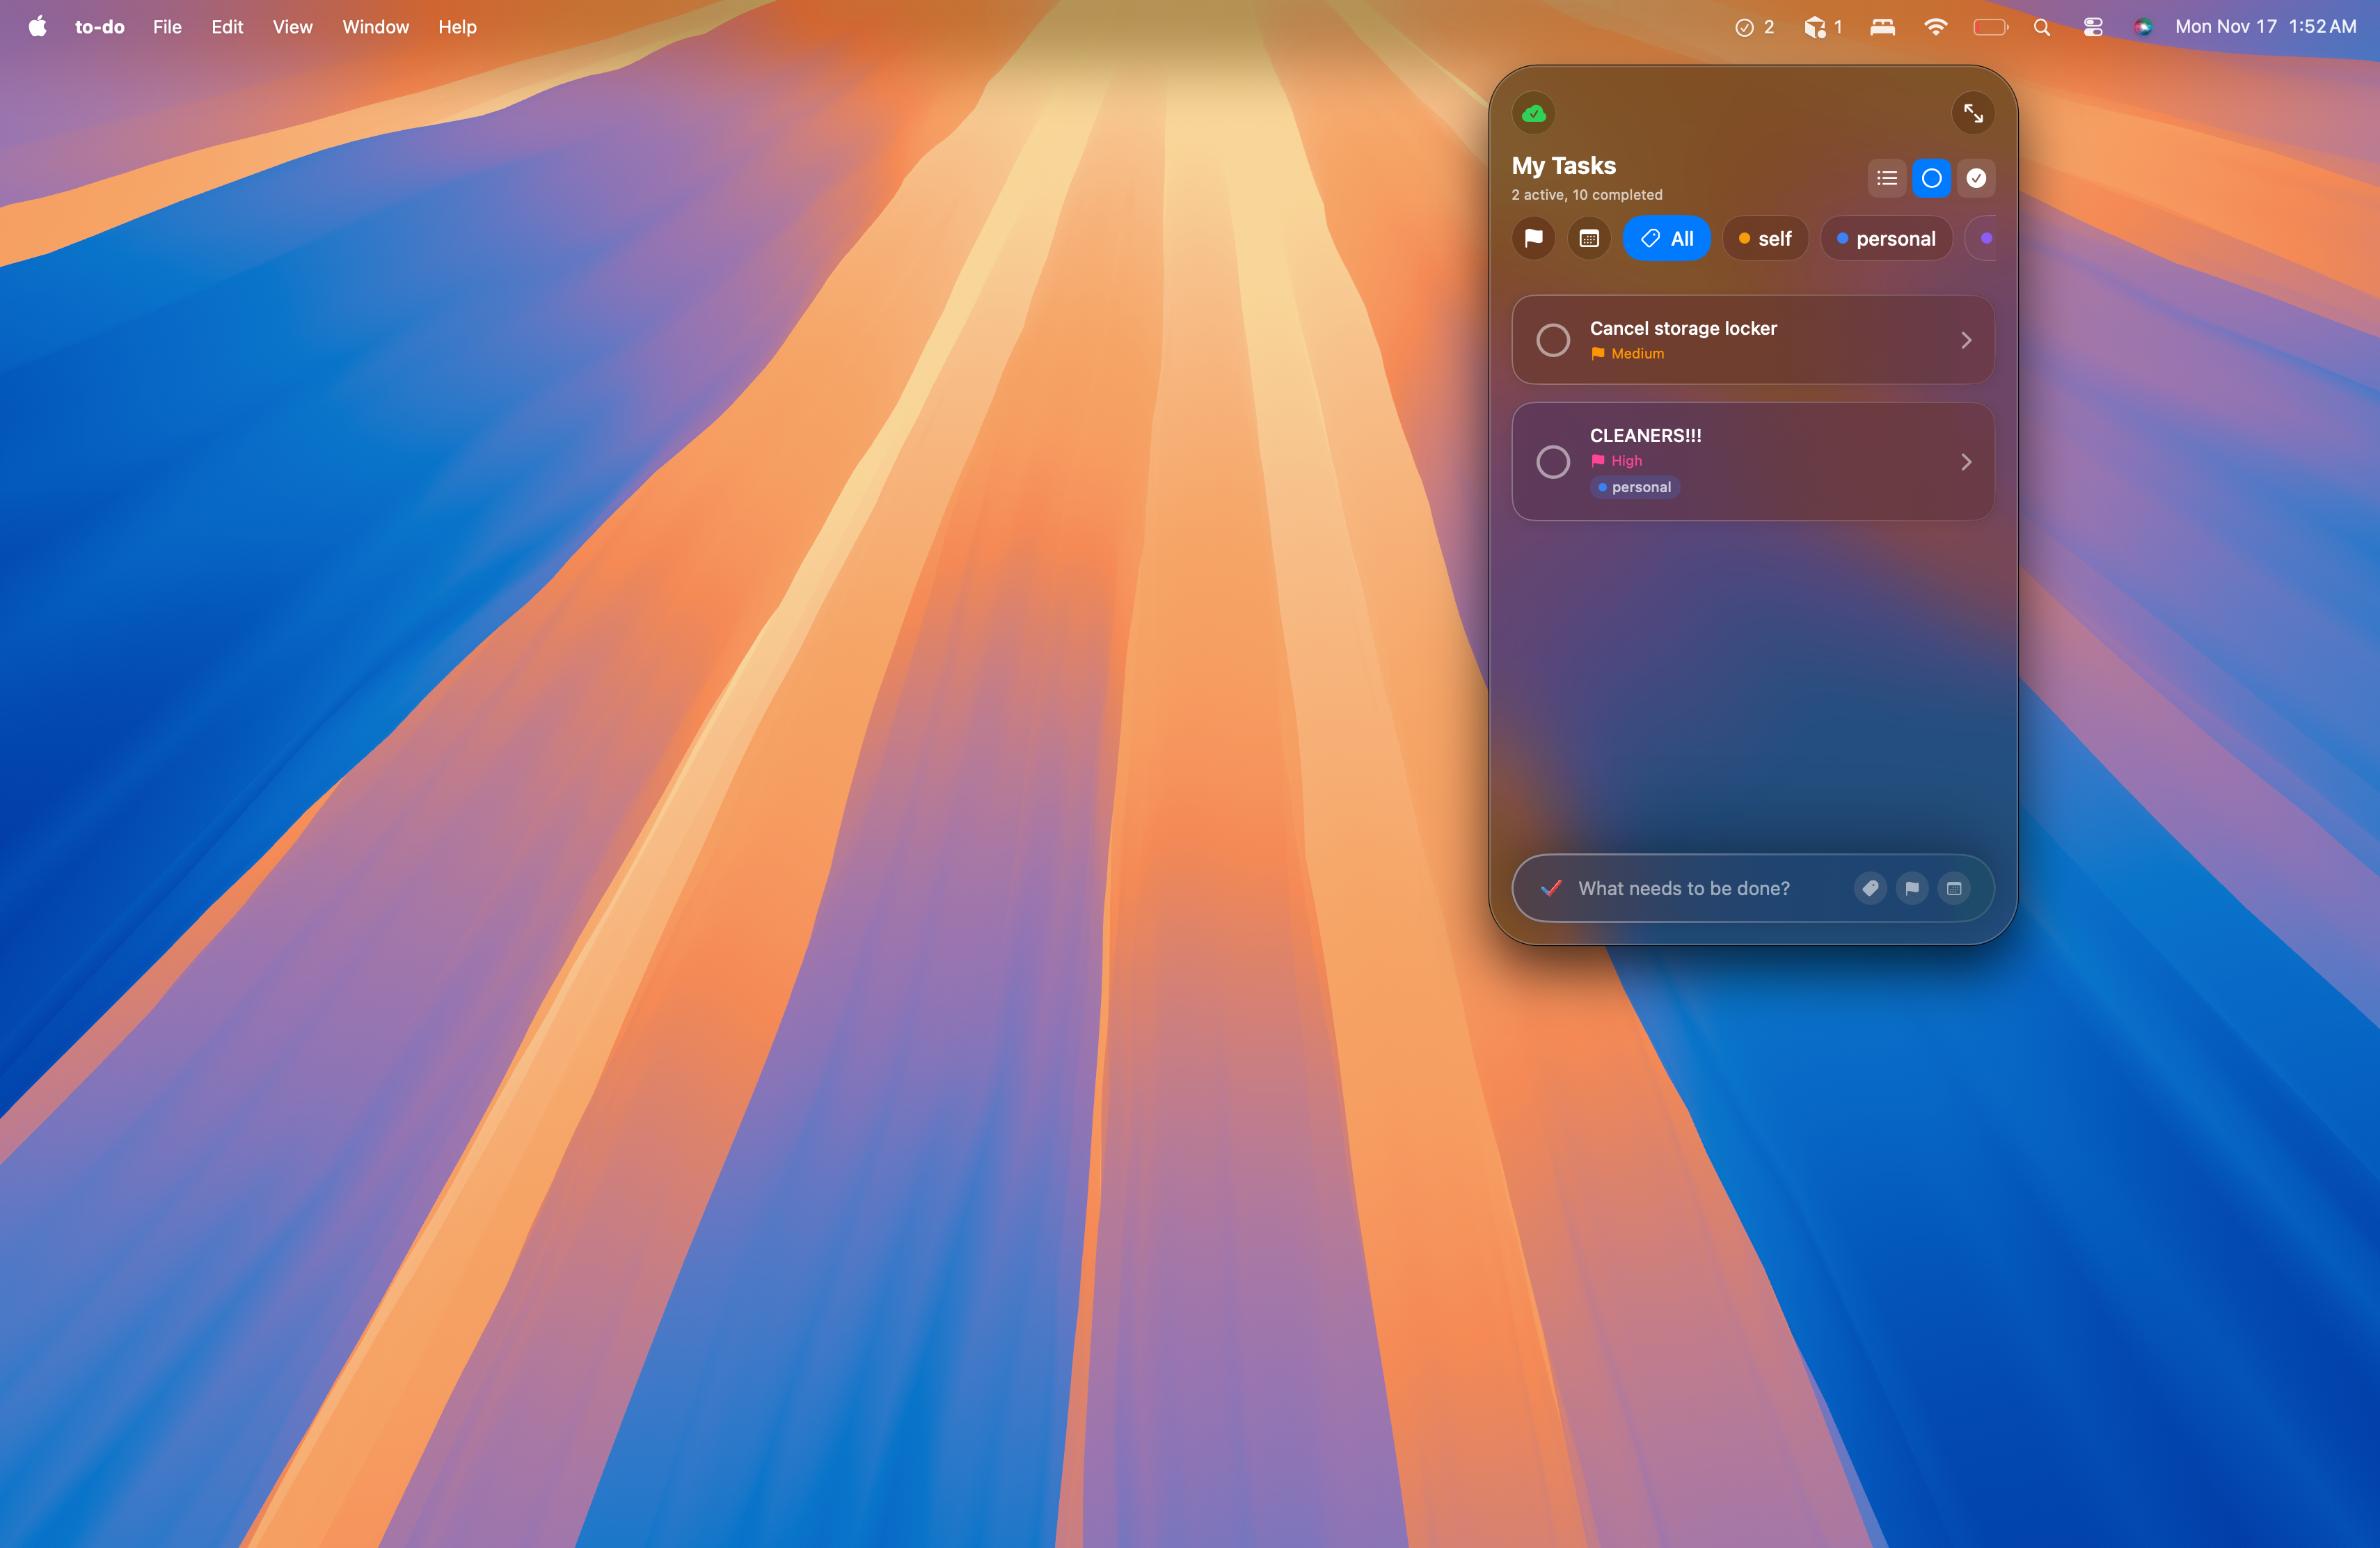This screenshot has width=2380, height=1548.
Task: Open the File menu
Action: click(x=167, y=27)
